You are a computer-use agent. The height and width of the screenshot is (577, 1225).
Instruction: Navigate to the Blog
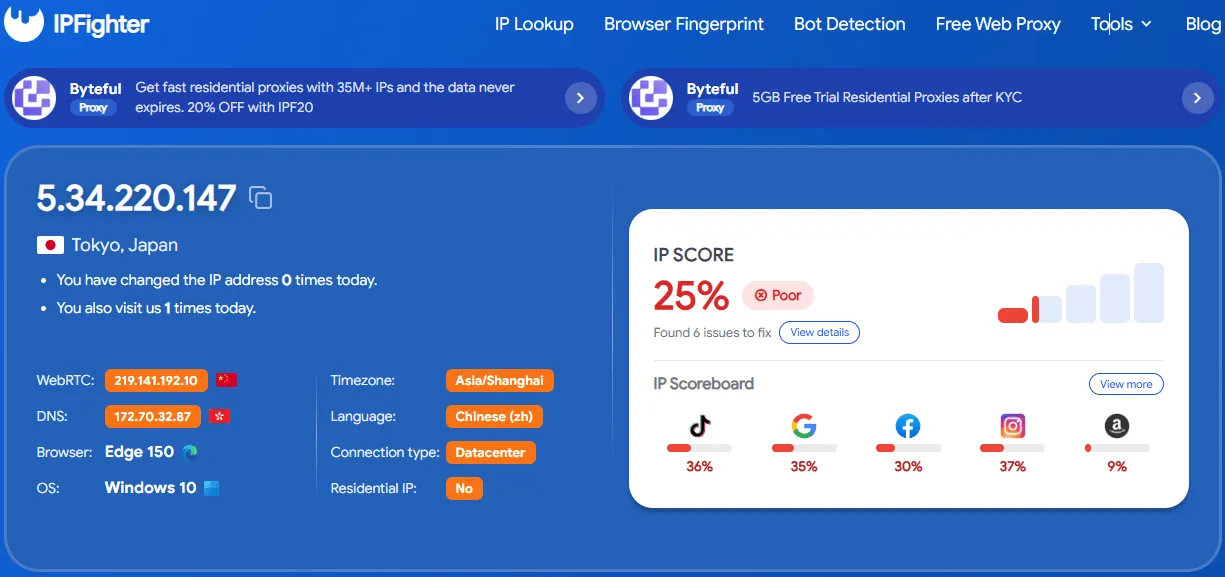tap(1203, 24)
